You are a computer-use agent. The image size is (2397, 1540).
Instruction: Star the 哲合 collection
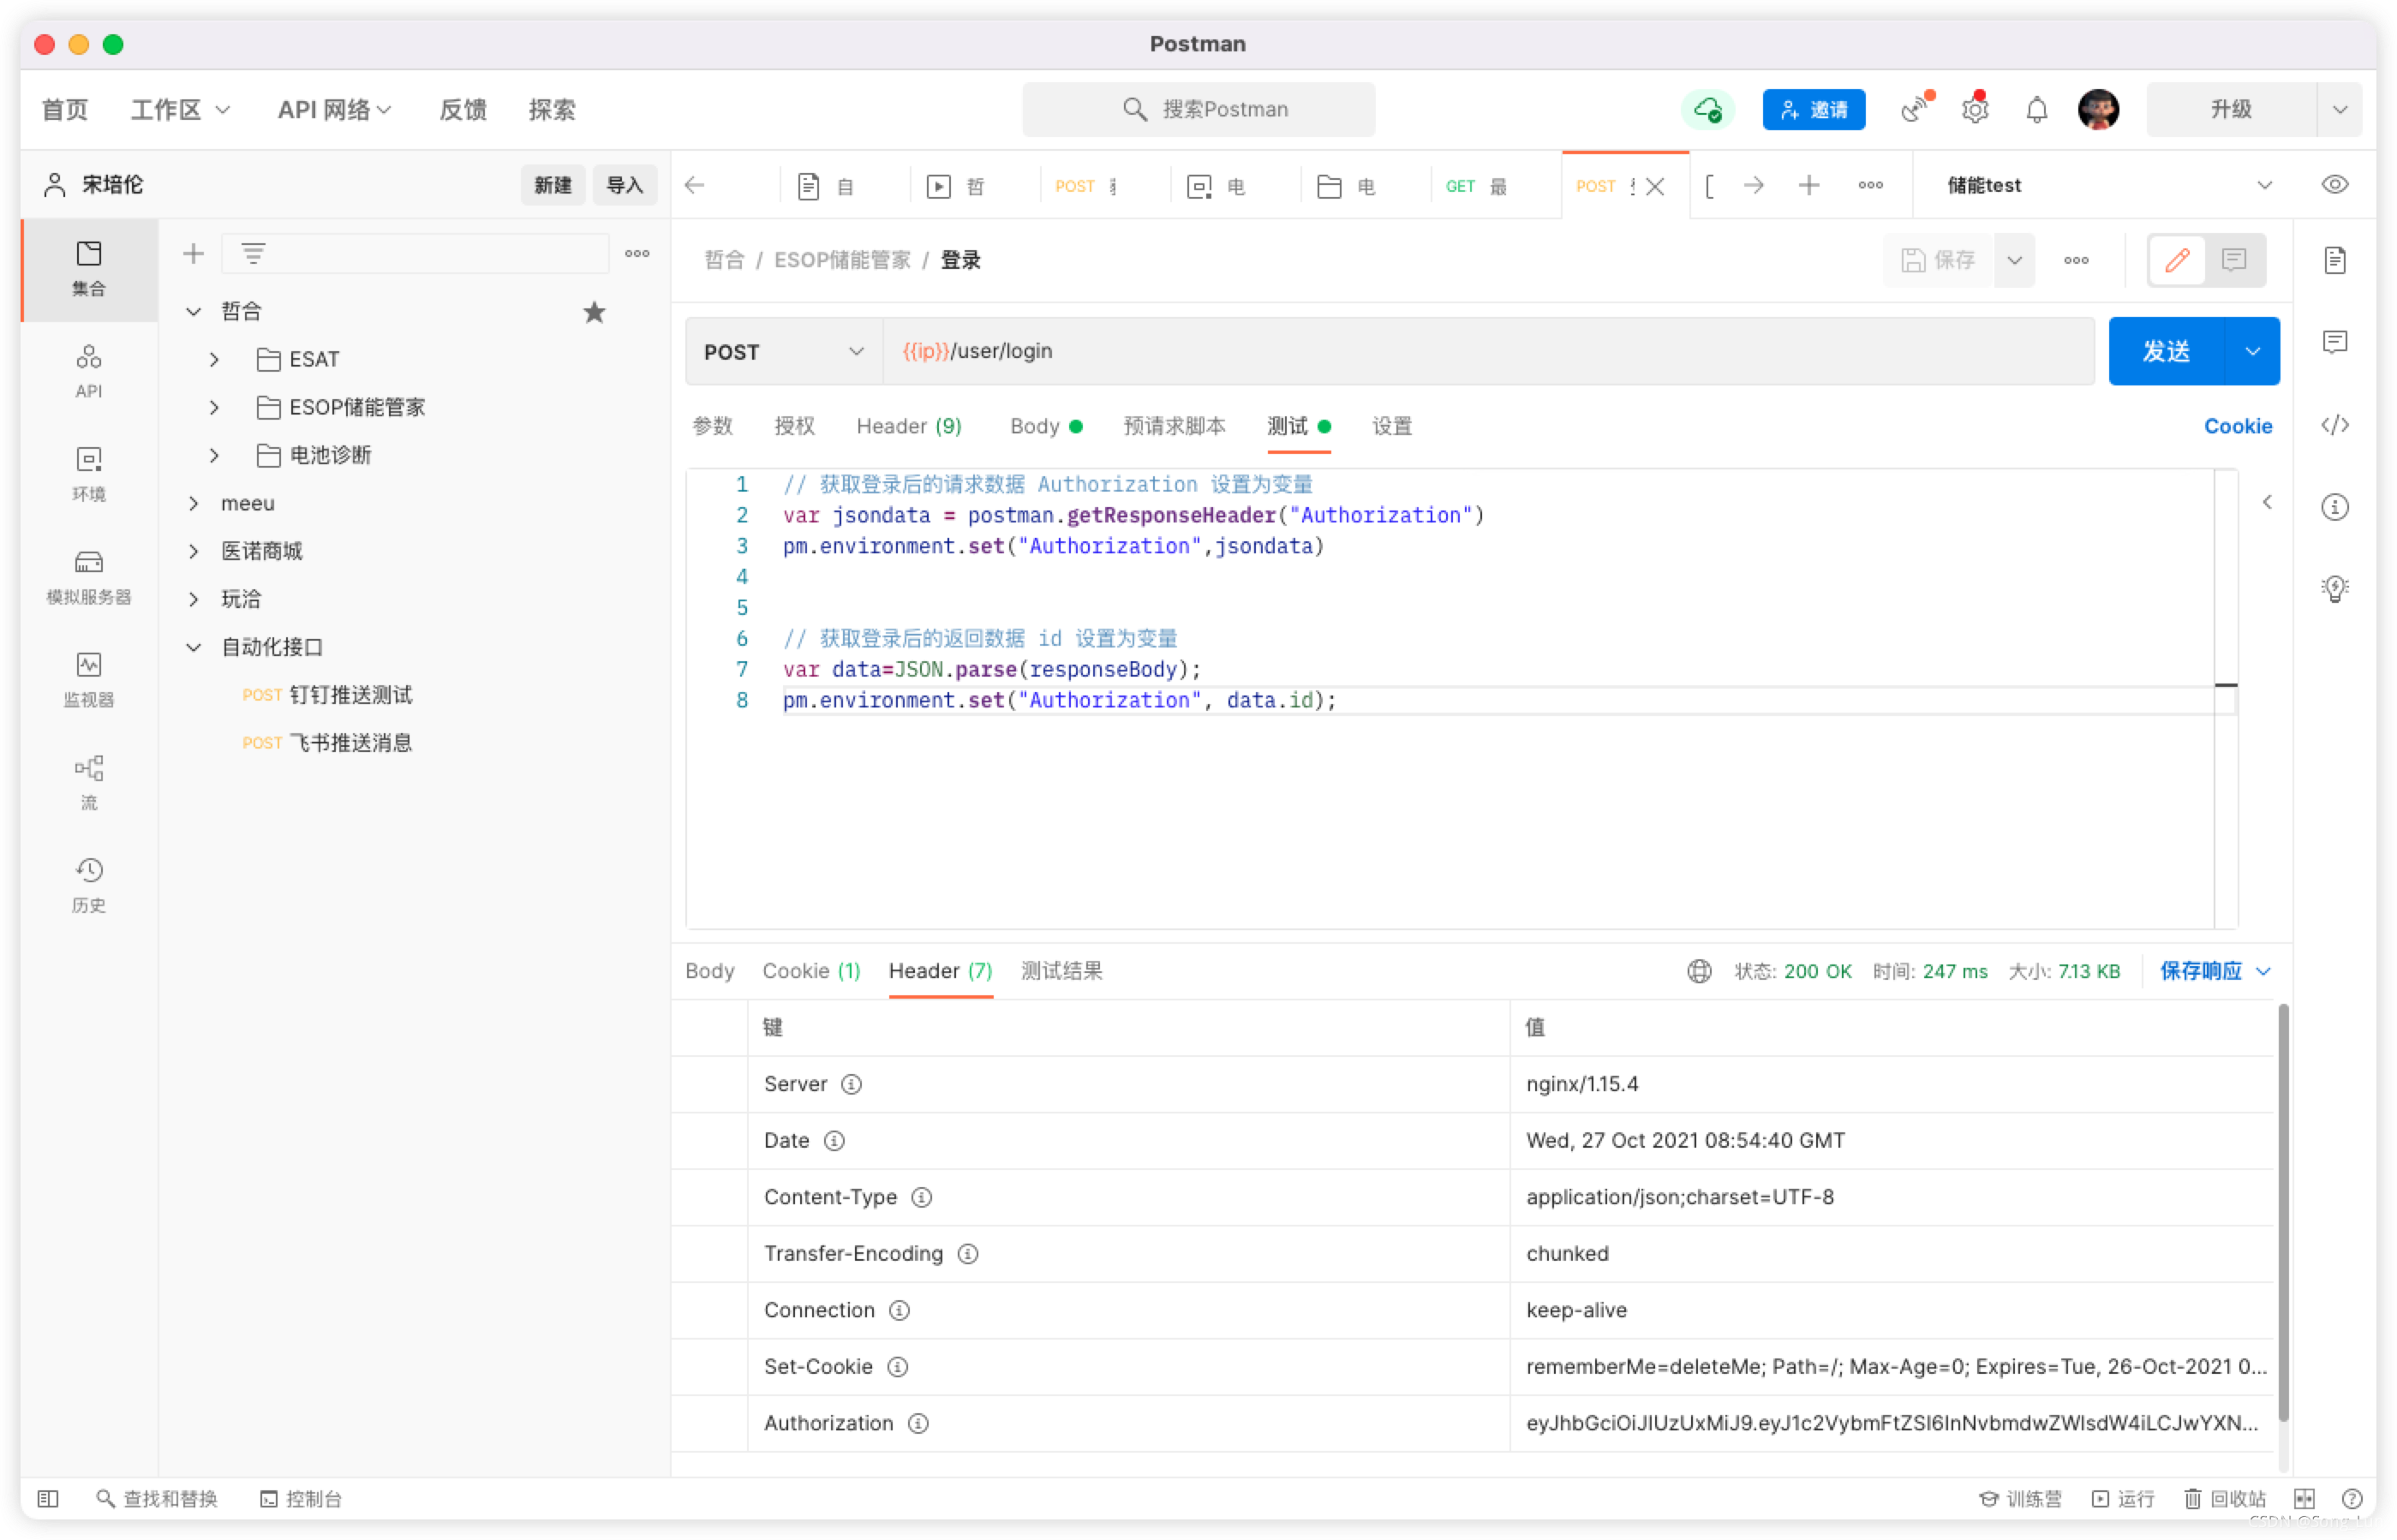point(594,312)
